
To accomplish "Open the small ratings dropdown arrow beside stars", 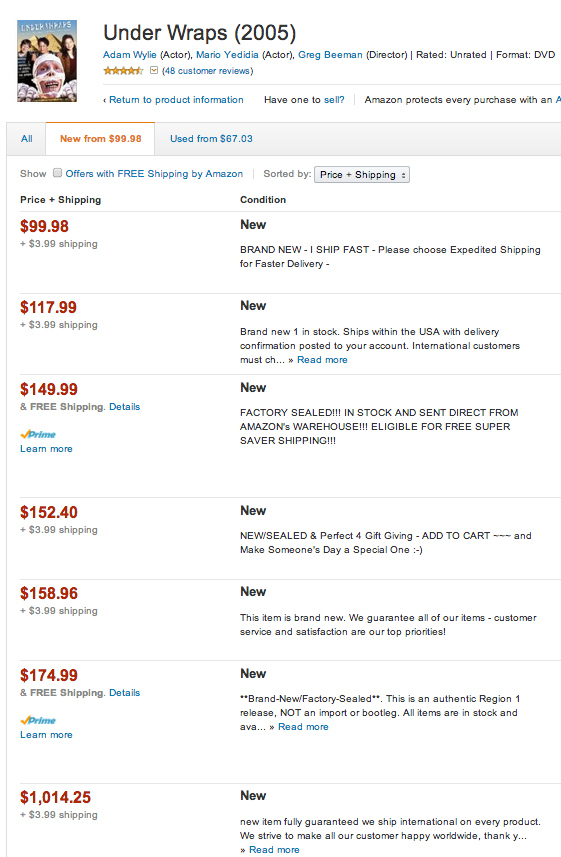I will point(154,71).
